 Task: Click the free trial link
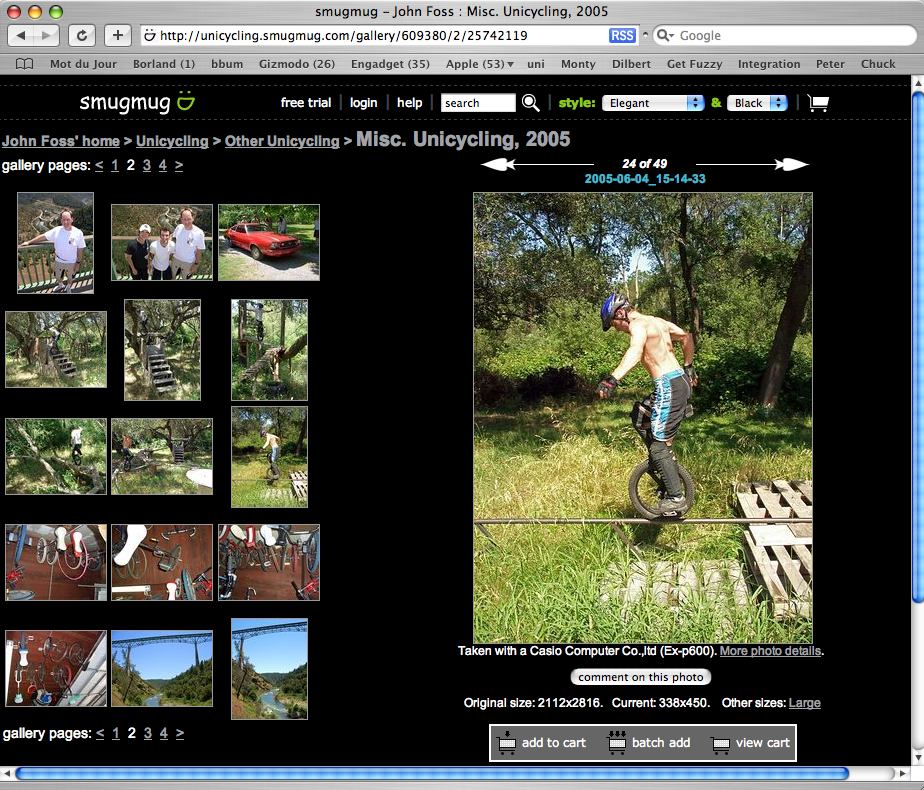pyautogui.click(x=306, y=103)
